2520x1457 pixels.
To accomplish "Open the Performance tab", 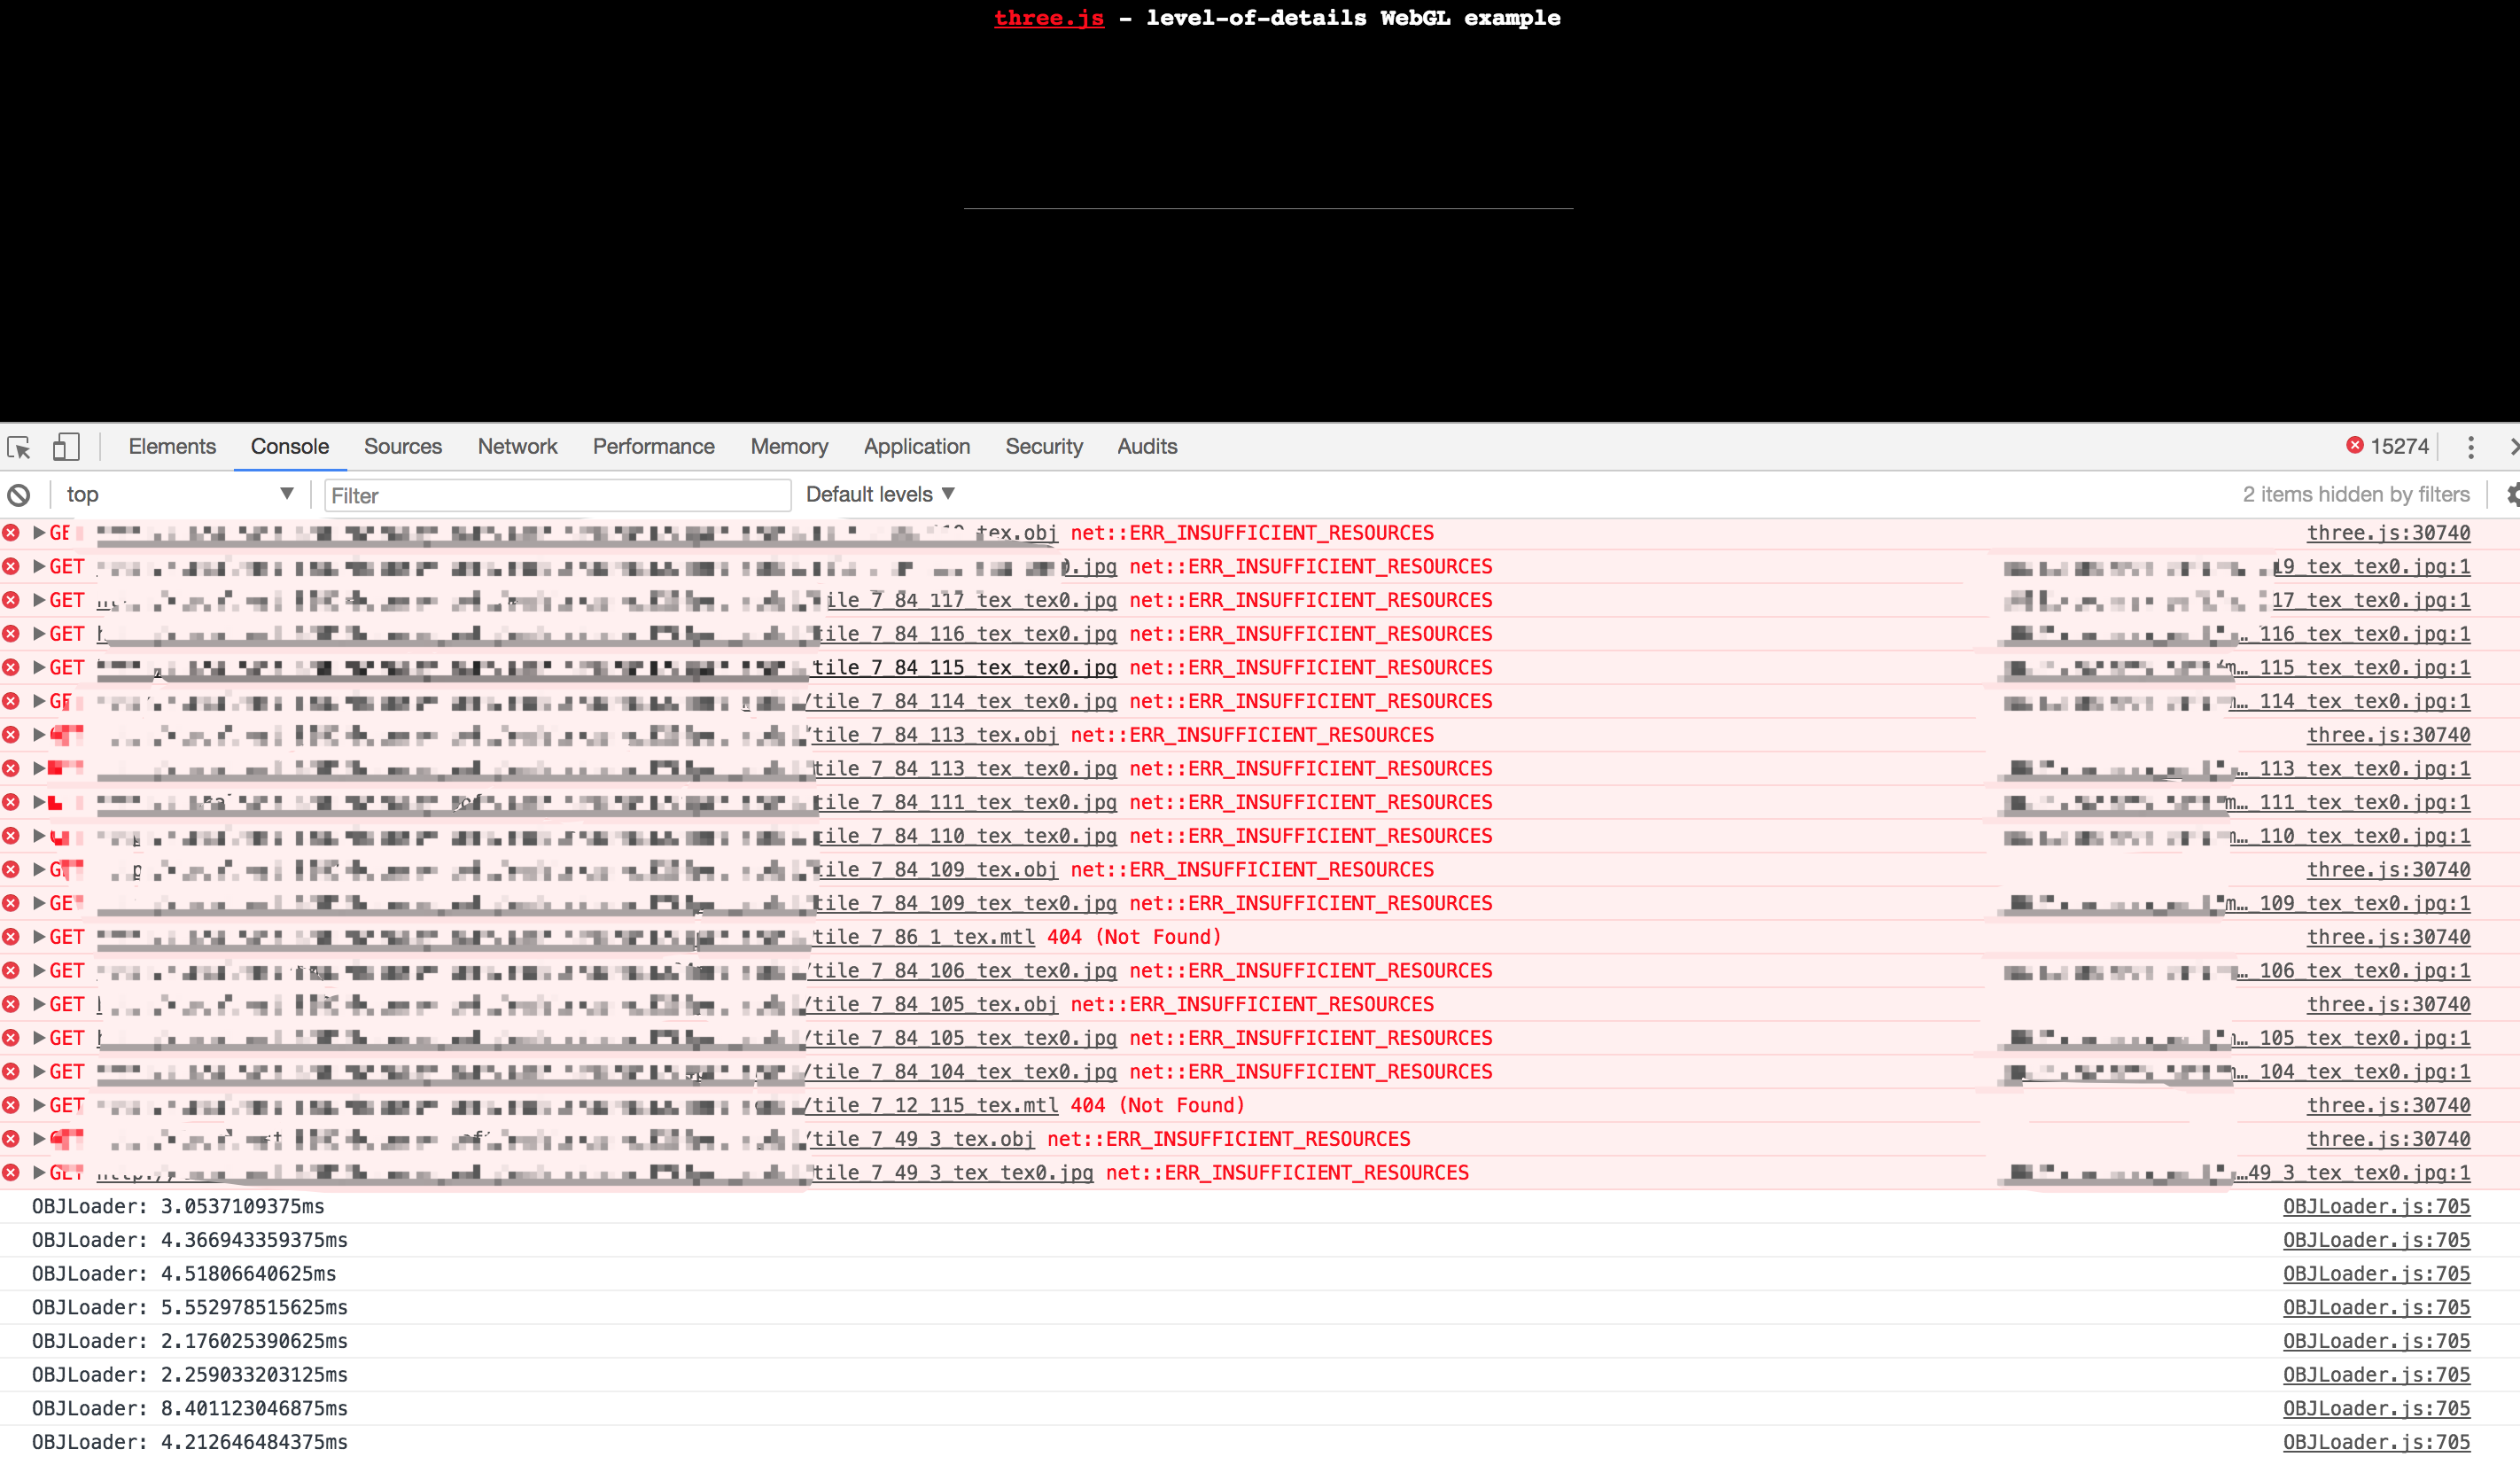I will pos(653,447).
